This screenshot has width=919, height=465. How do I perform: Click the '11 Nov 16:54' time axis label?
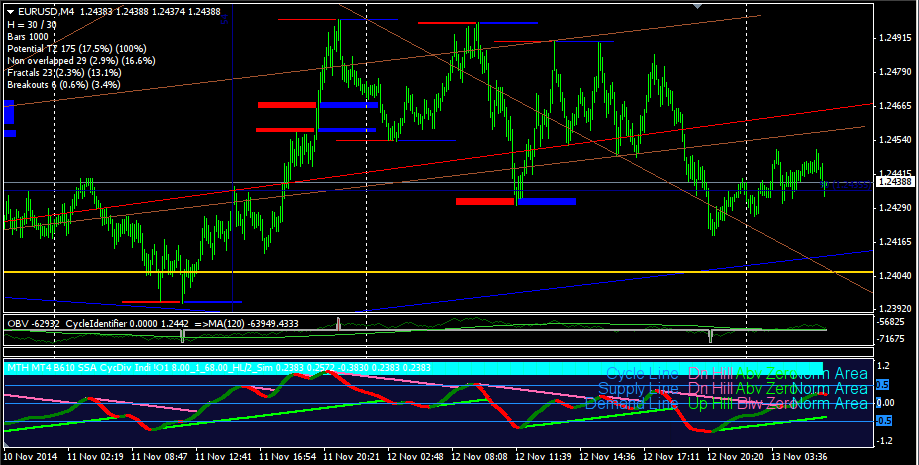coord(287,456)
